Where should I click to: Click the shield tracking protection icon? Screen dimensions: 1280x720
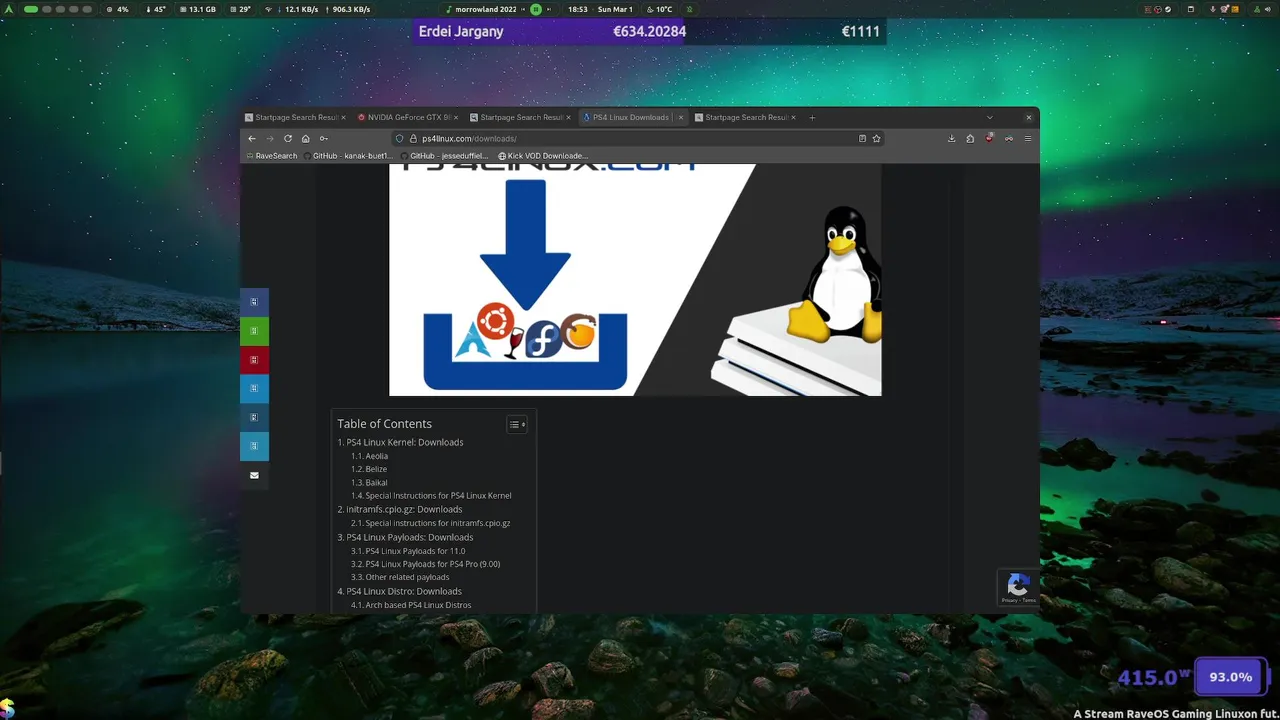(399, 138)
